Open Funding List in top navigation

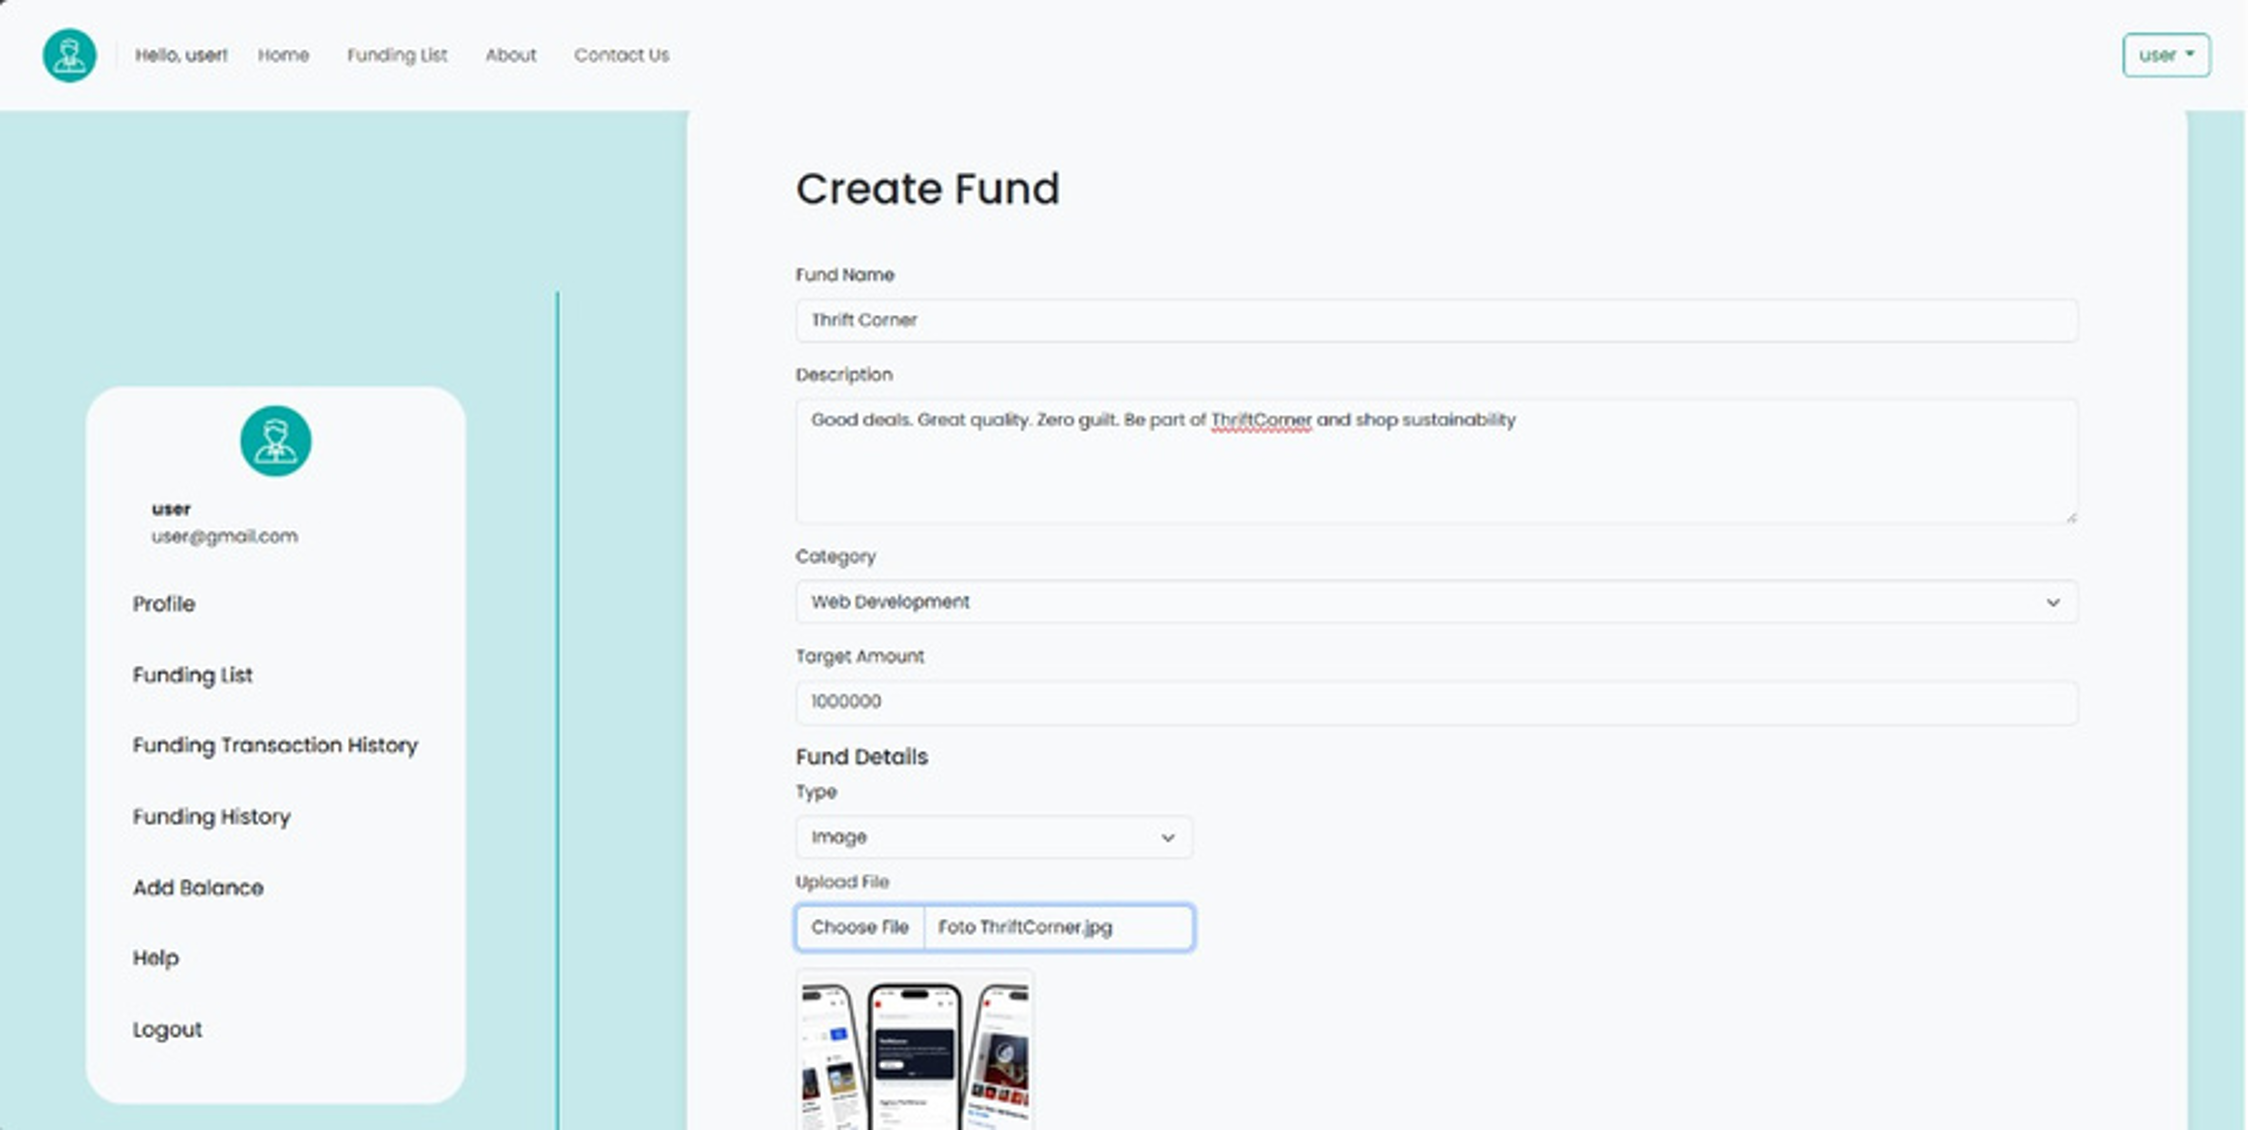tap(397, 55)
